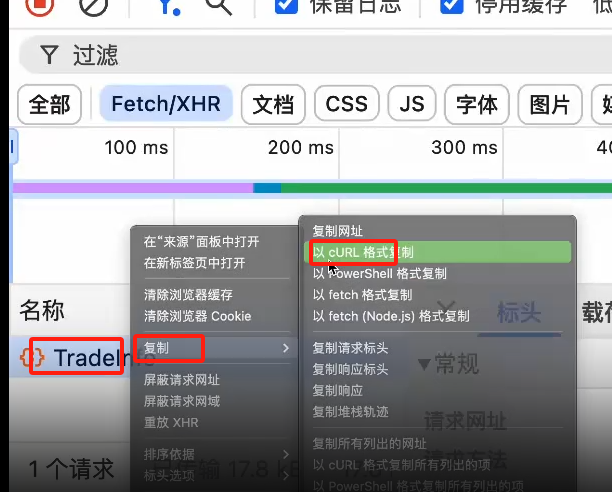This screenshot has width=612, height=492.
Task: Select 以 fetch (Node.js) 格式复制
Action: coord(391,316)
